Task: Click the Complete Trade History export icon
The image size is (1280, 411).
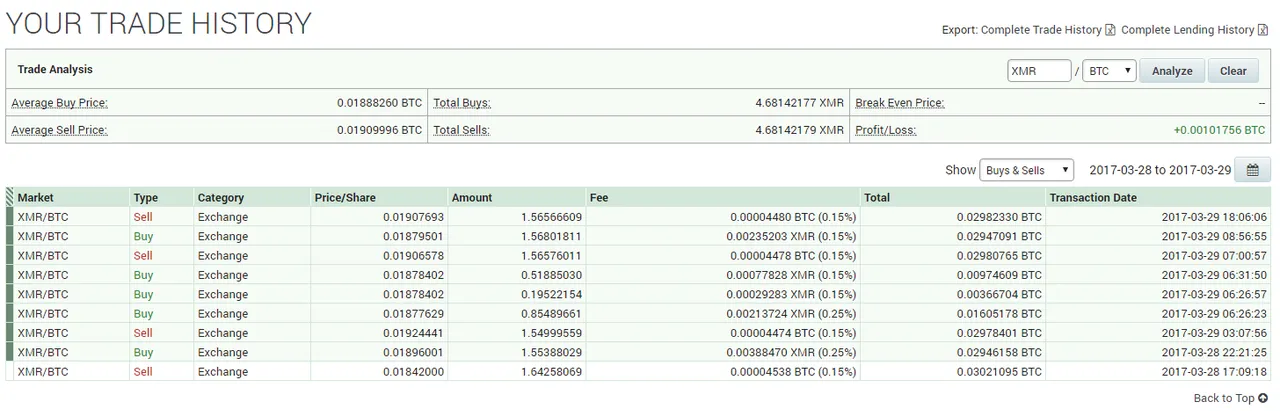Action: [1110, 30]
